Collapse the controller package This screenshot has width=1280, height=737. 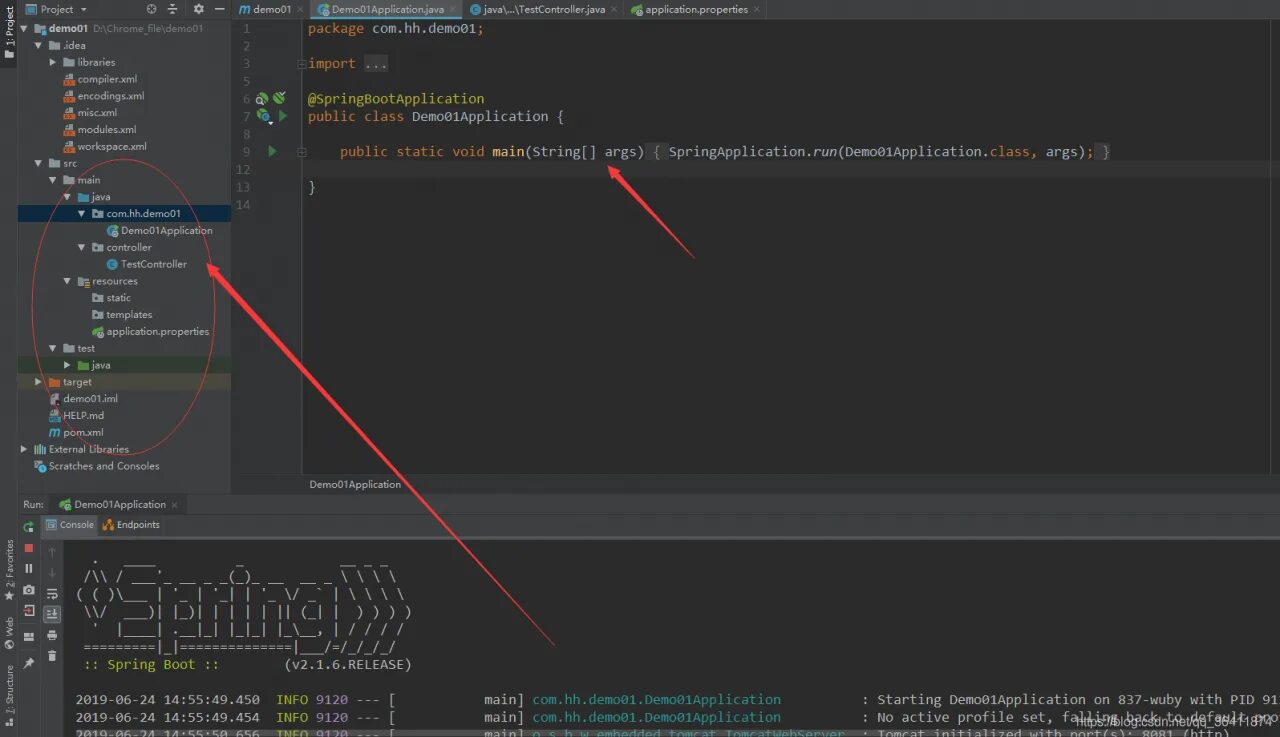tap(82, 247)
